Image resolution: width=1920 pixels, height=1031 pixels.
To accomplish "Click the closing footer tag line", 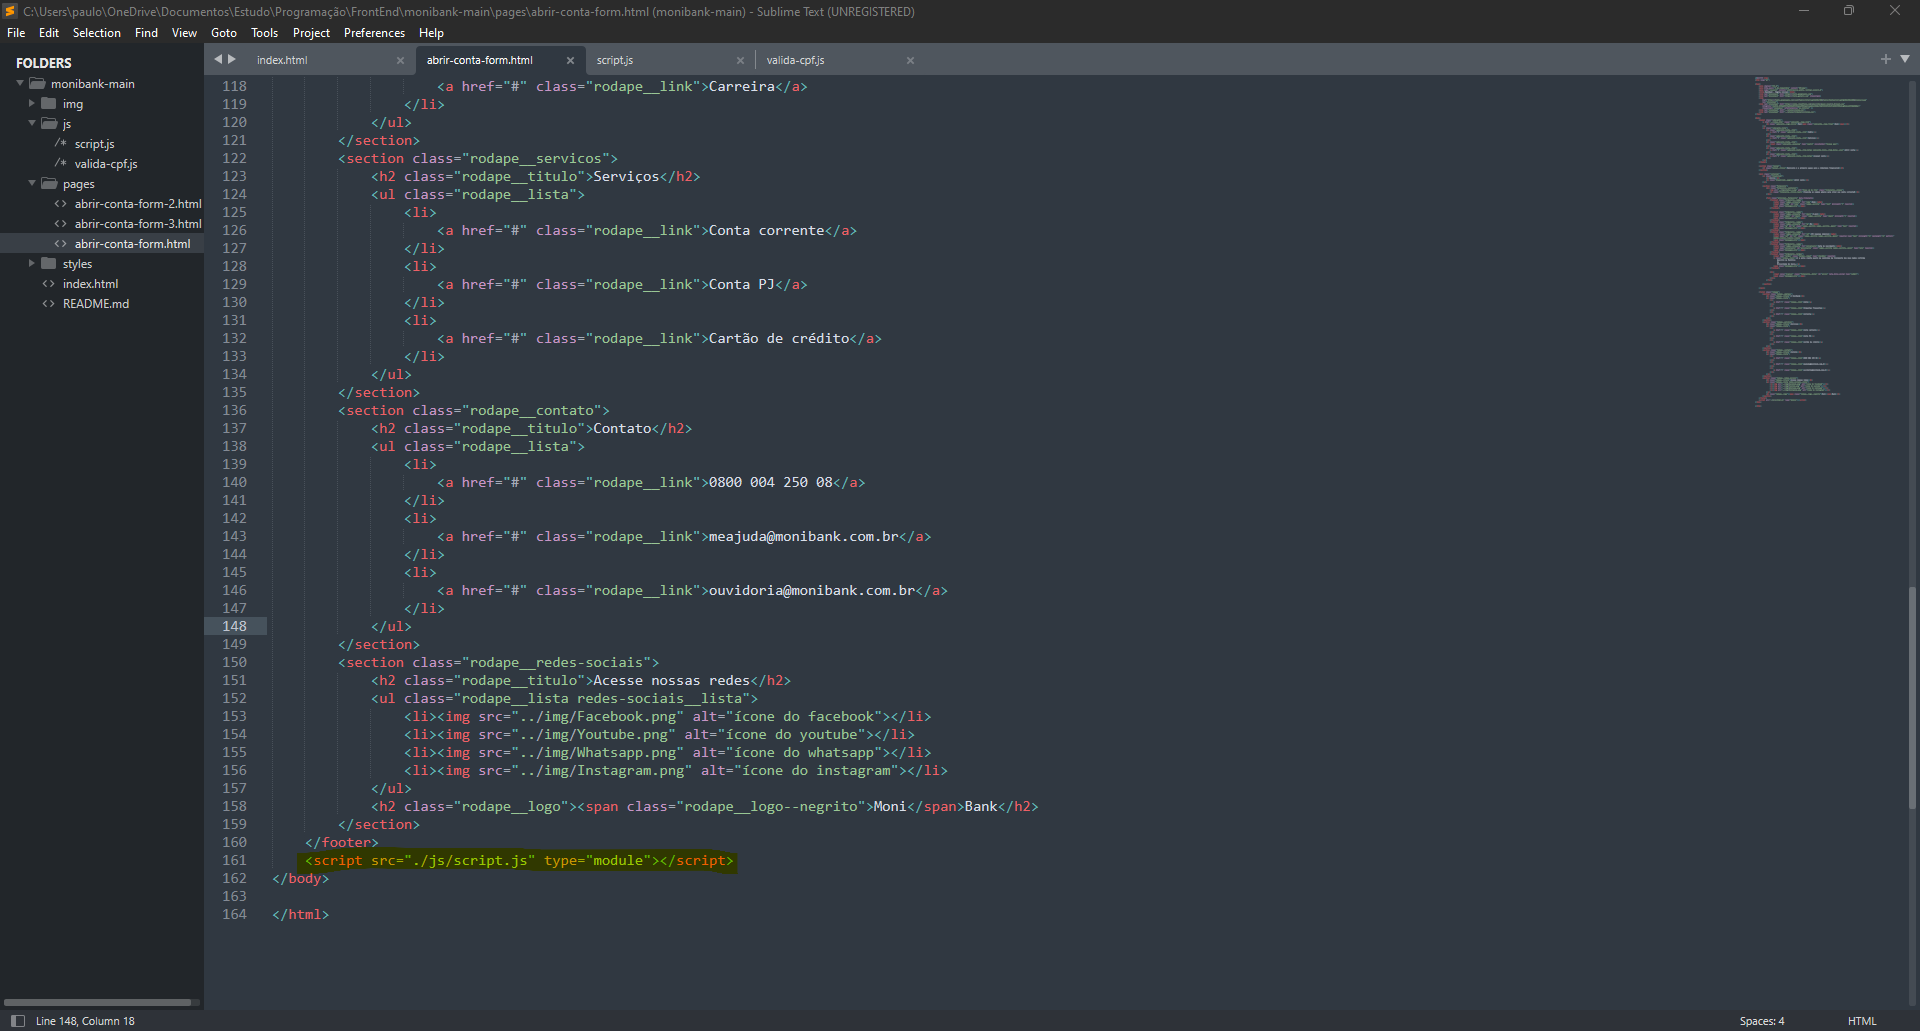I will click(342, 842).
